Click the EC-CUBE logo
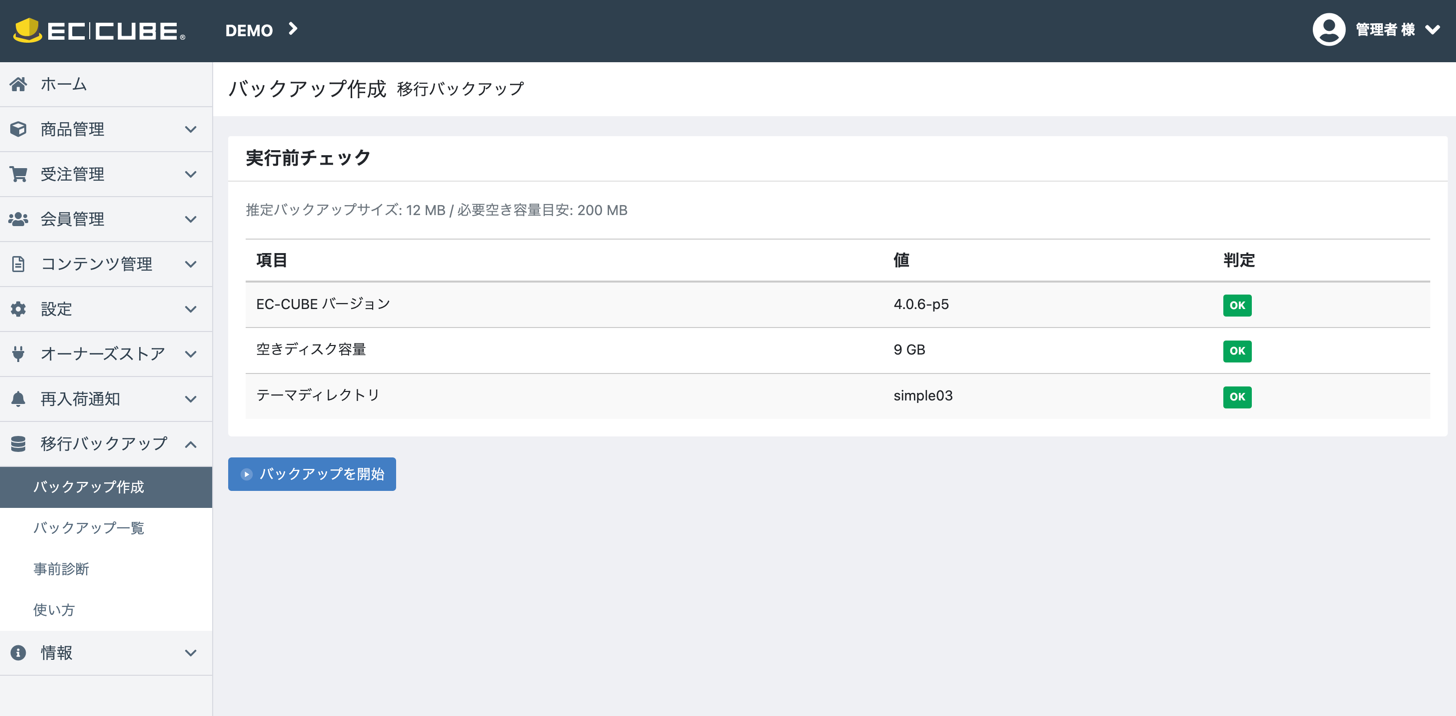 [x=99, y=31]
